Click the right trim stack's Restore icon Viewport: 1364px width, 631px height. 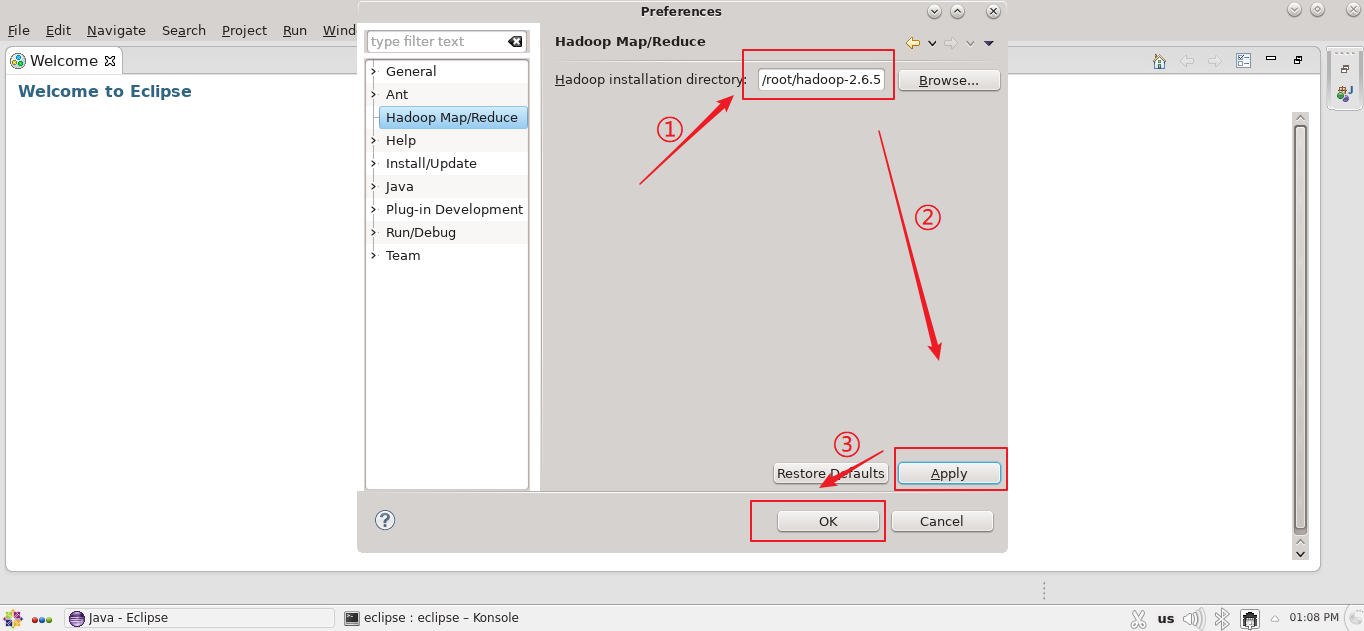click(1346, 69)
